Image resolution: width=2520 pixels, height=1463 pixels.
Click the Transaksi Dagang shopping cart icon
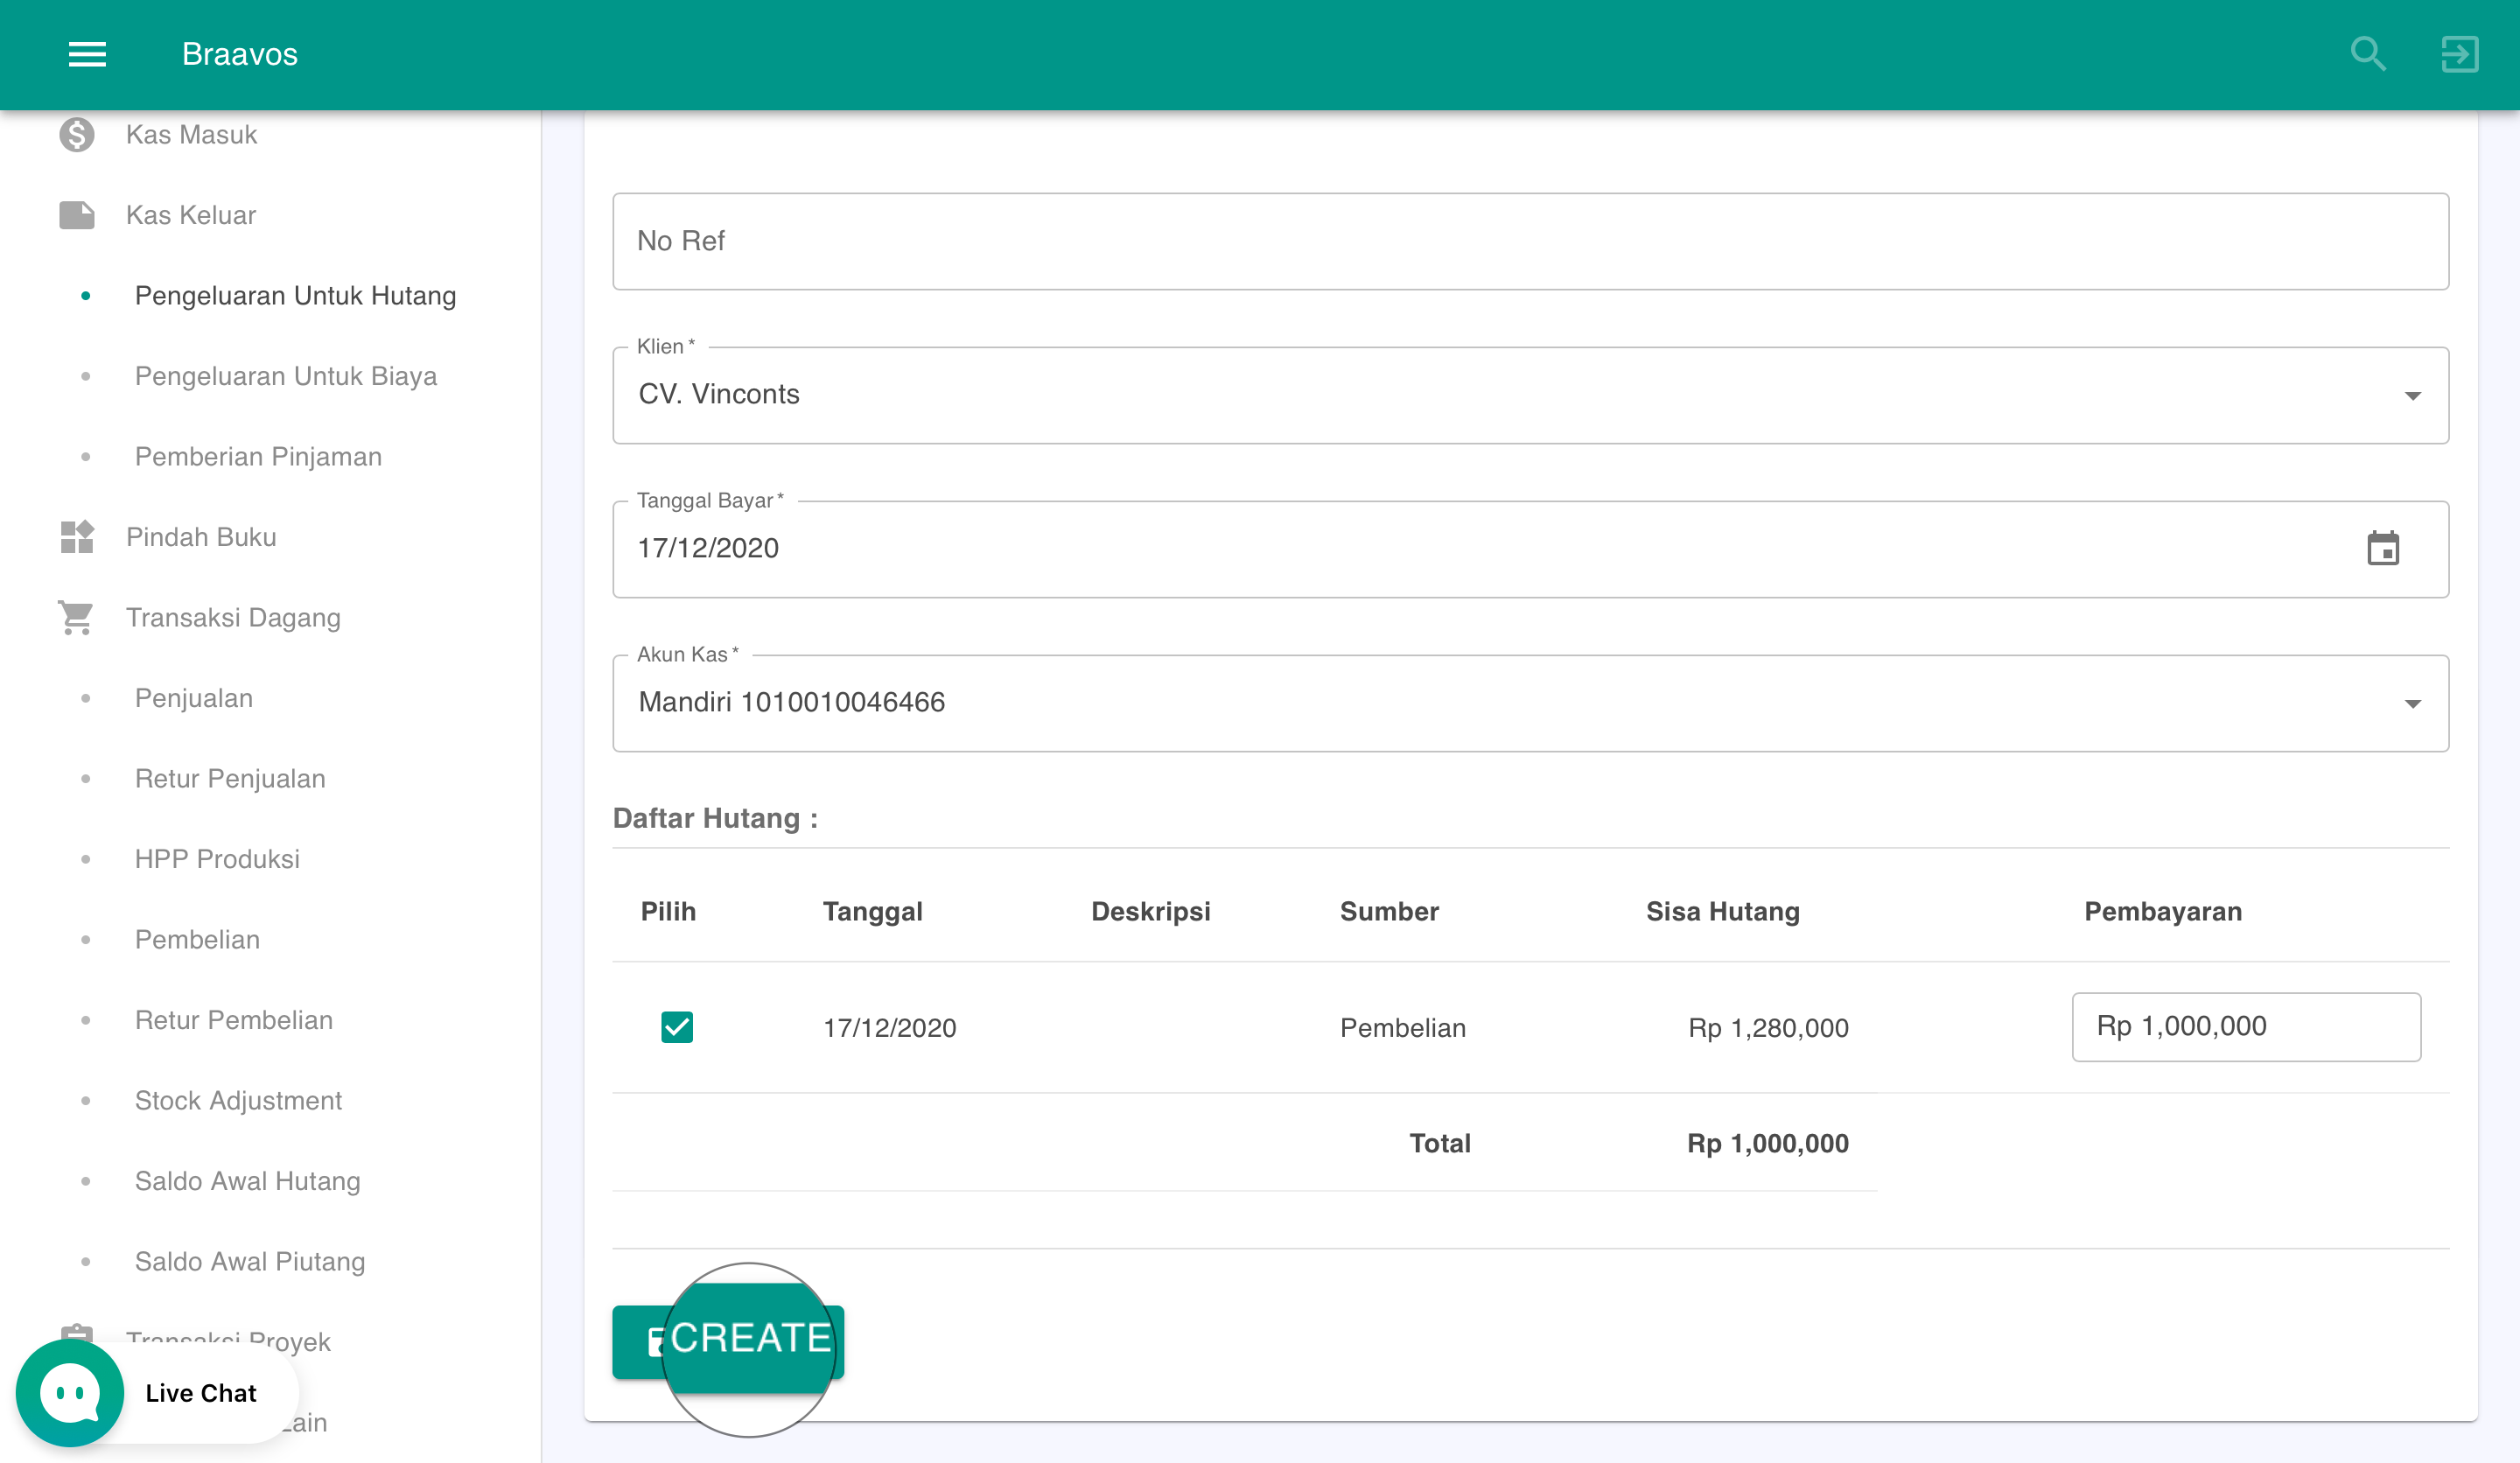tap(76, 617)
